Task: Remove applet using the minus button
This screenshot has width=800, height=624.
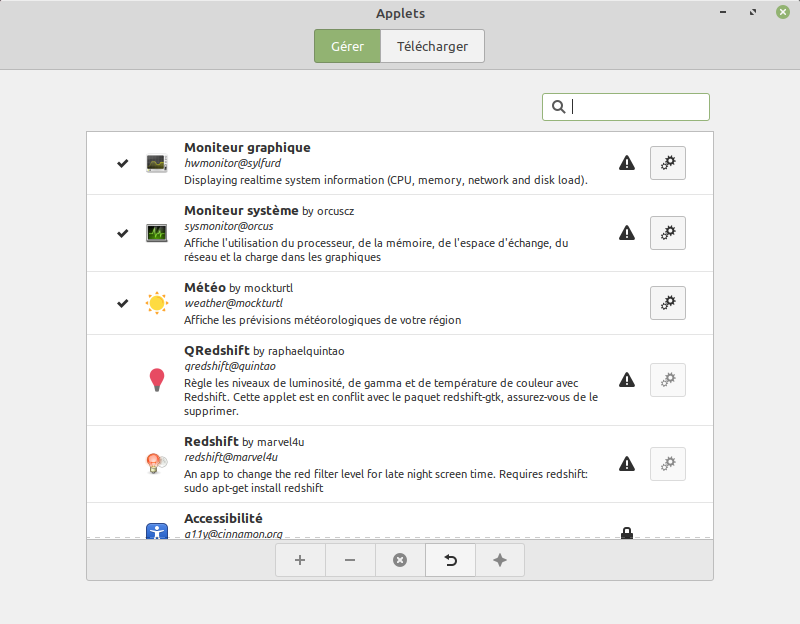Action: pyautogui.click(x=350, y=560)
